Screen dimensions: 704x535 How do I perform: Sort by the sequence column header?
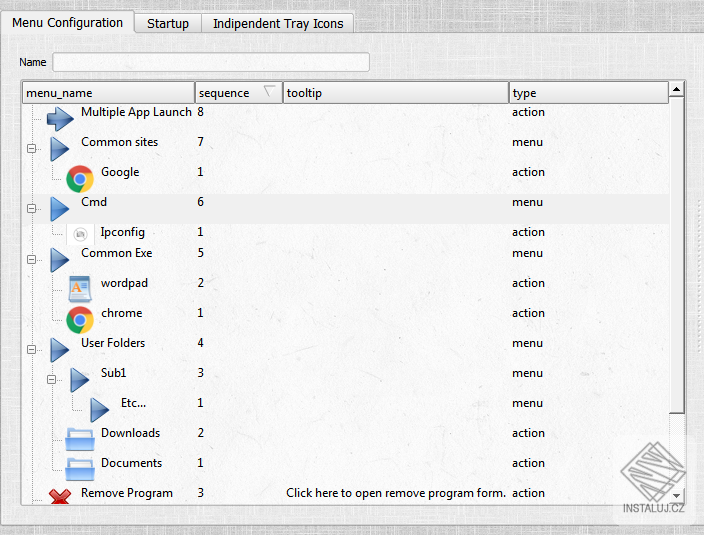[x=238, y=92]
